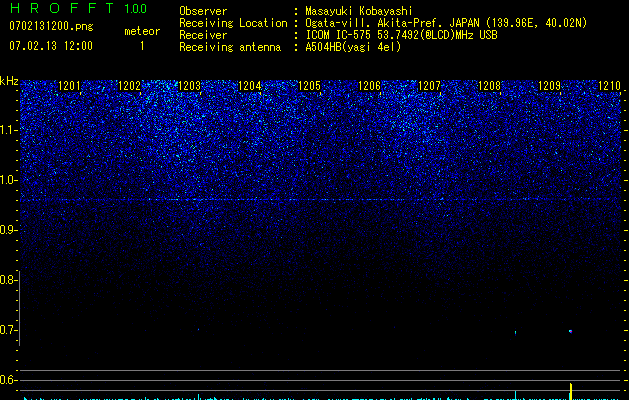
Task: Click the faint cyan echo near 1208
Action: [x=515, y=332]
